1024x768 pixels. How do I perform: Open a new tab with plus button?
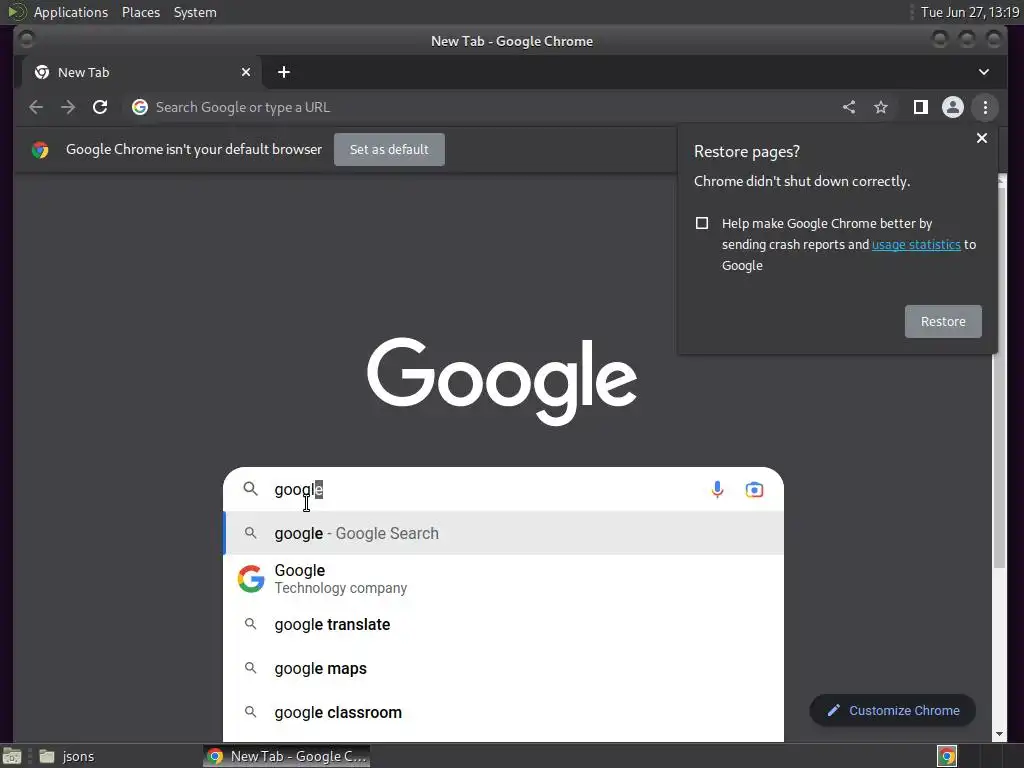coord(283,72)
